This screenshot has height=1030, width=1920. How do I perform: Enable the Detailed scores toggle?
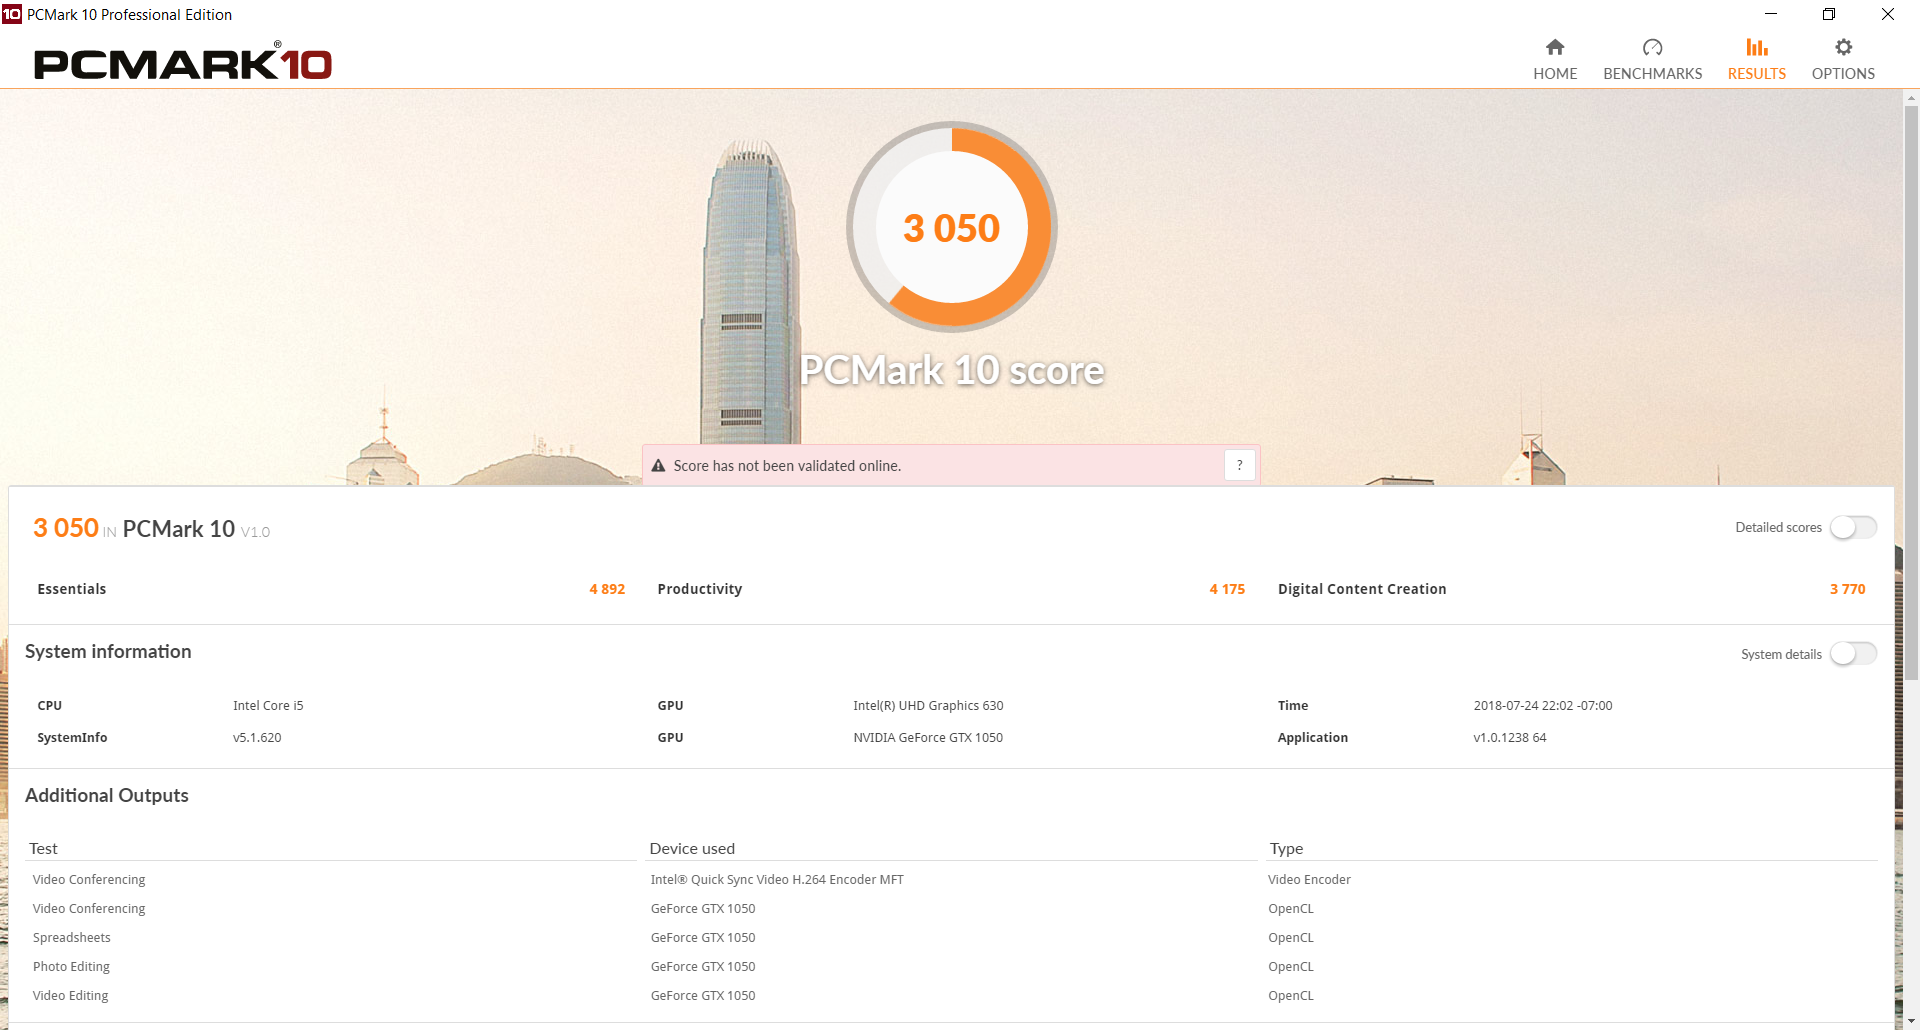(x=1853, y=527)
